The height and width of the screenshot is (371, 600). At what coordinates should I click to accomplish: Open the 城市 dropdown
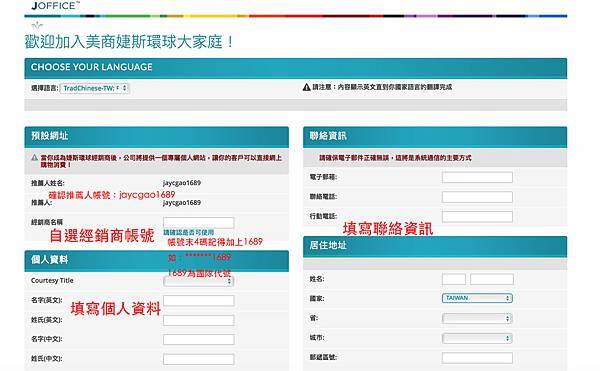tap(477, 338)
